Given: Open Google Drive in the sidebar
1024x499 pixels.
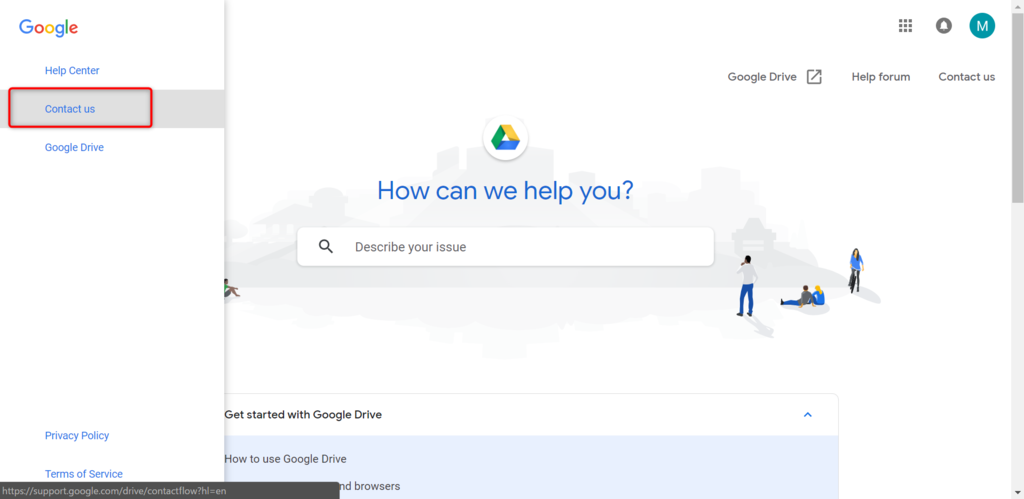Looking at the screenshot, I should pyautogui.click(x=74, y=148).
